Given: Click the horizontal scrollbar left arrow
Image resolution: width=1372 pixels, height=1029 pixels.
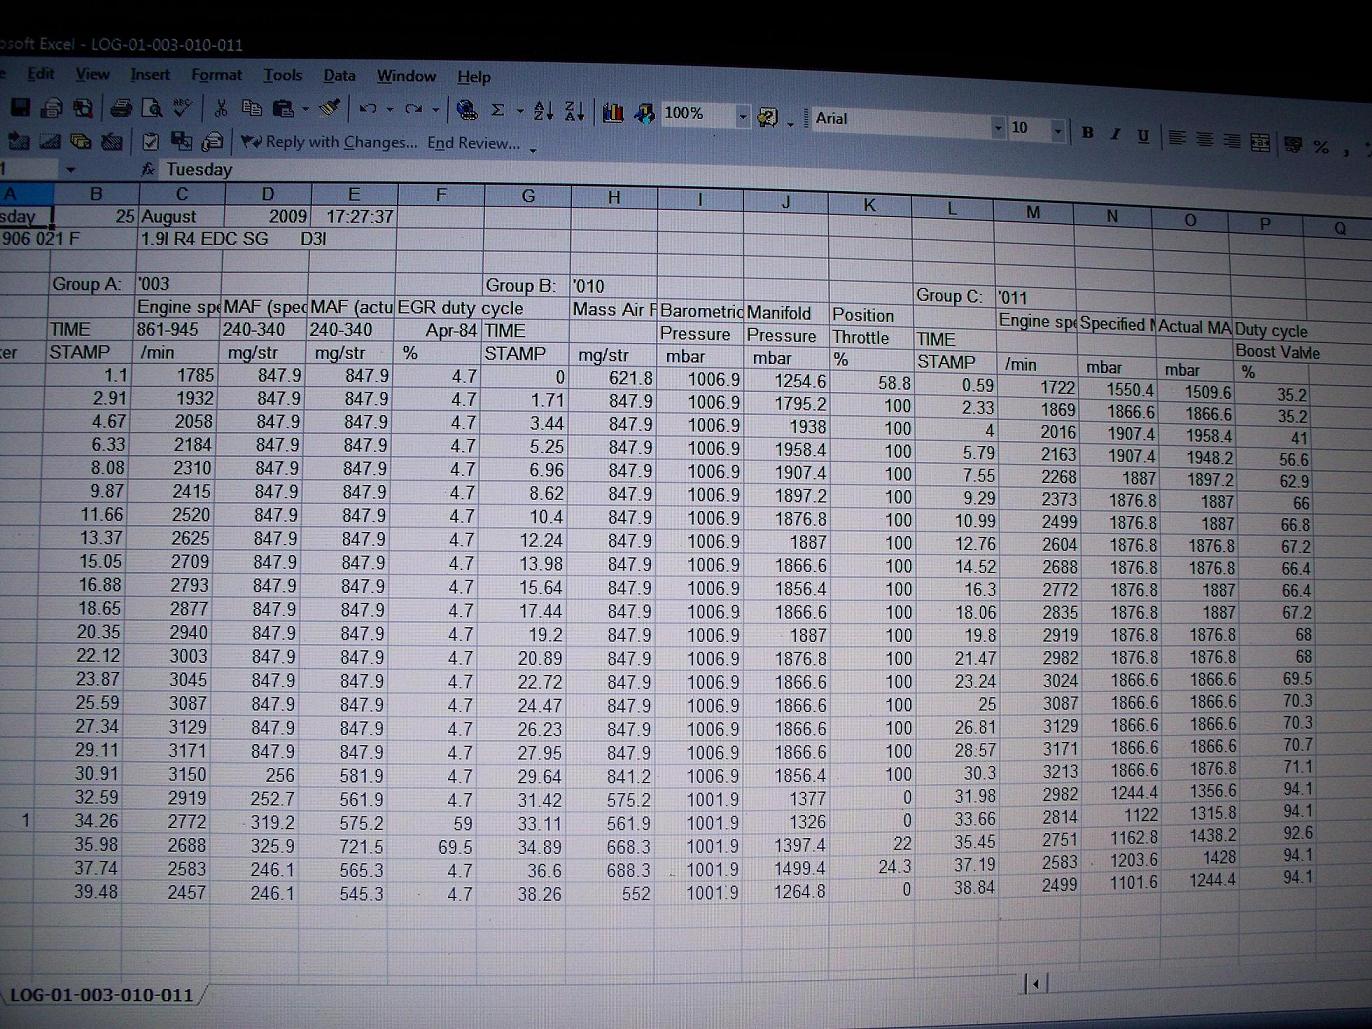Looking at the screenshot, I should pos(1035,984).
